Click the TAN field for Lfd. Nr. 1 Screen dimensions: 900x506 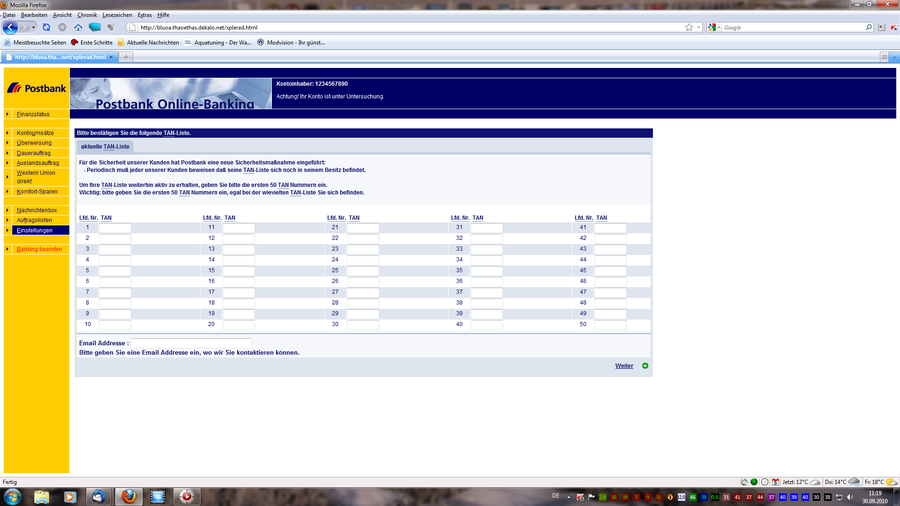point(115,228)
